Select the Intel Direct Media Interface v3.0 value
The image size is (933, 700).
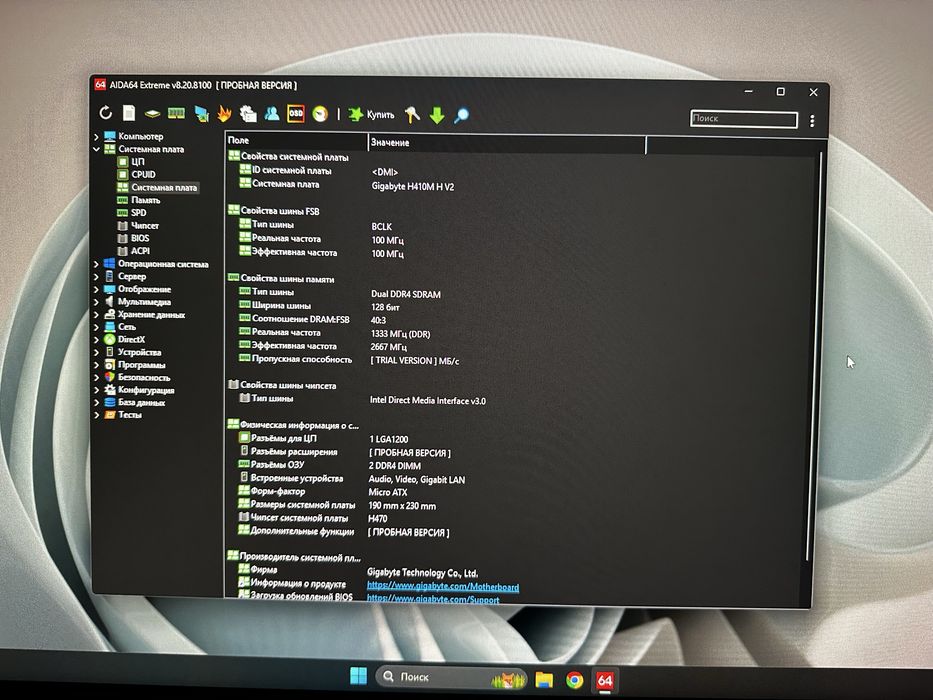point(428,401)
